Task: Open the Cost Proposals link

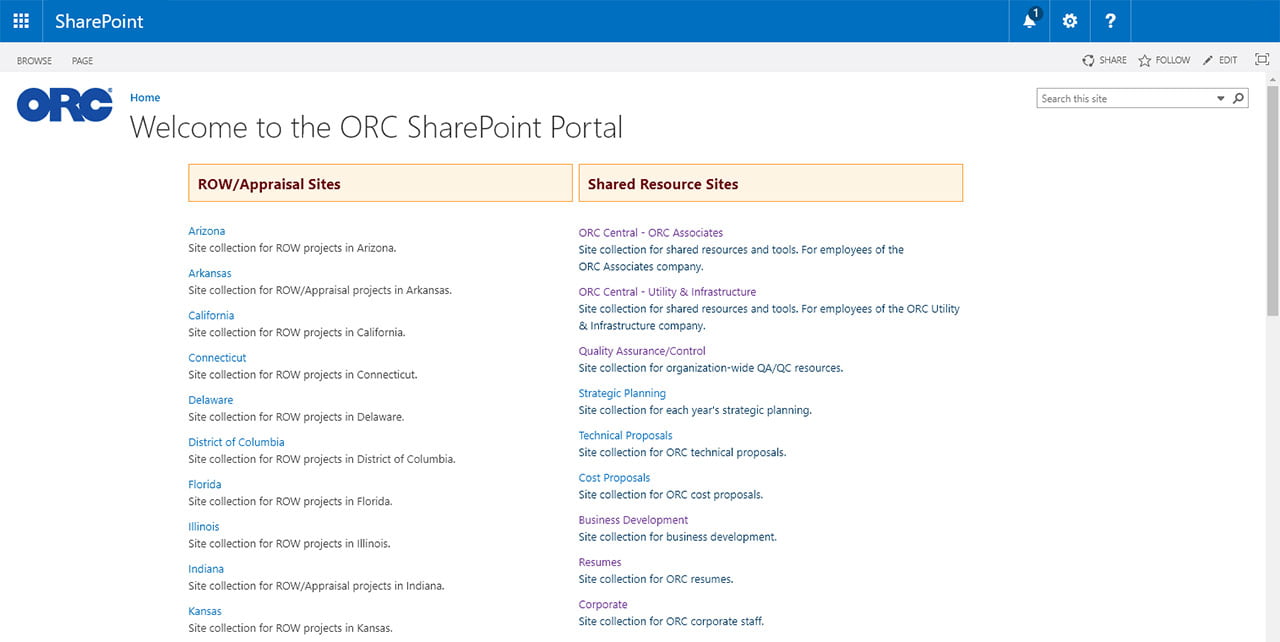Action: (x=614, y=477)
